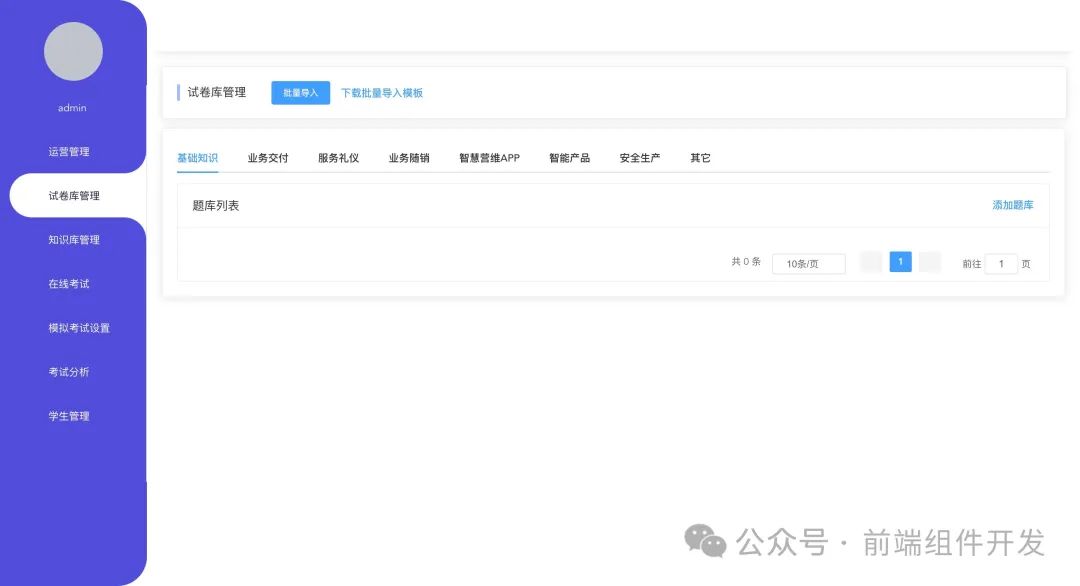Click the admin avatar icon
The height and width of the screenshot is (586, 1080).
[x=71, y=51]
